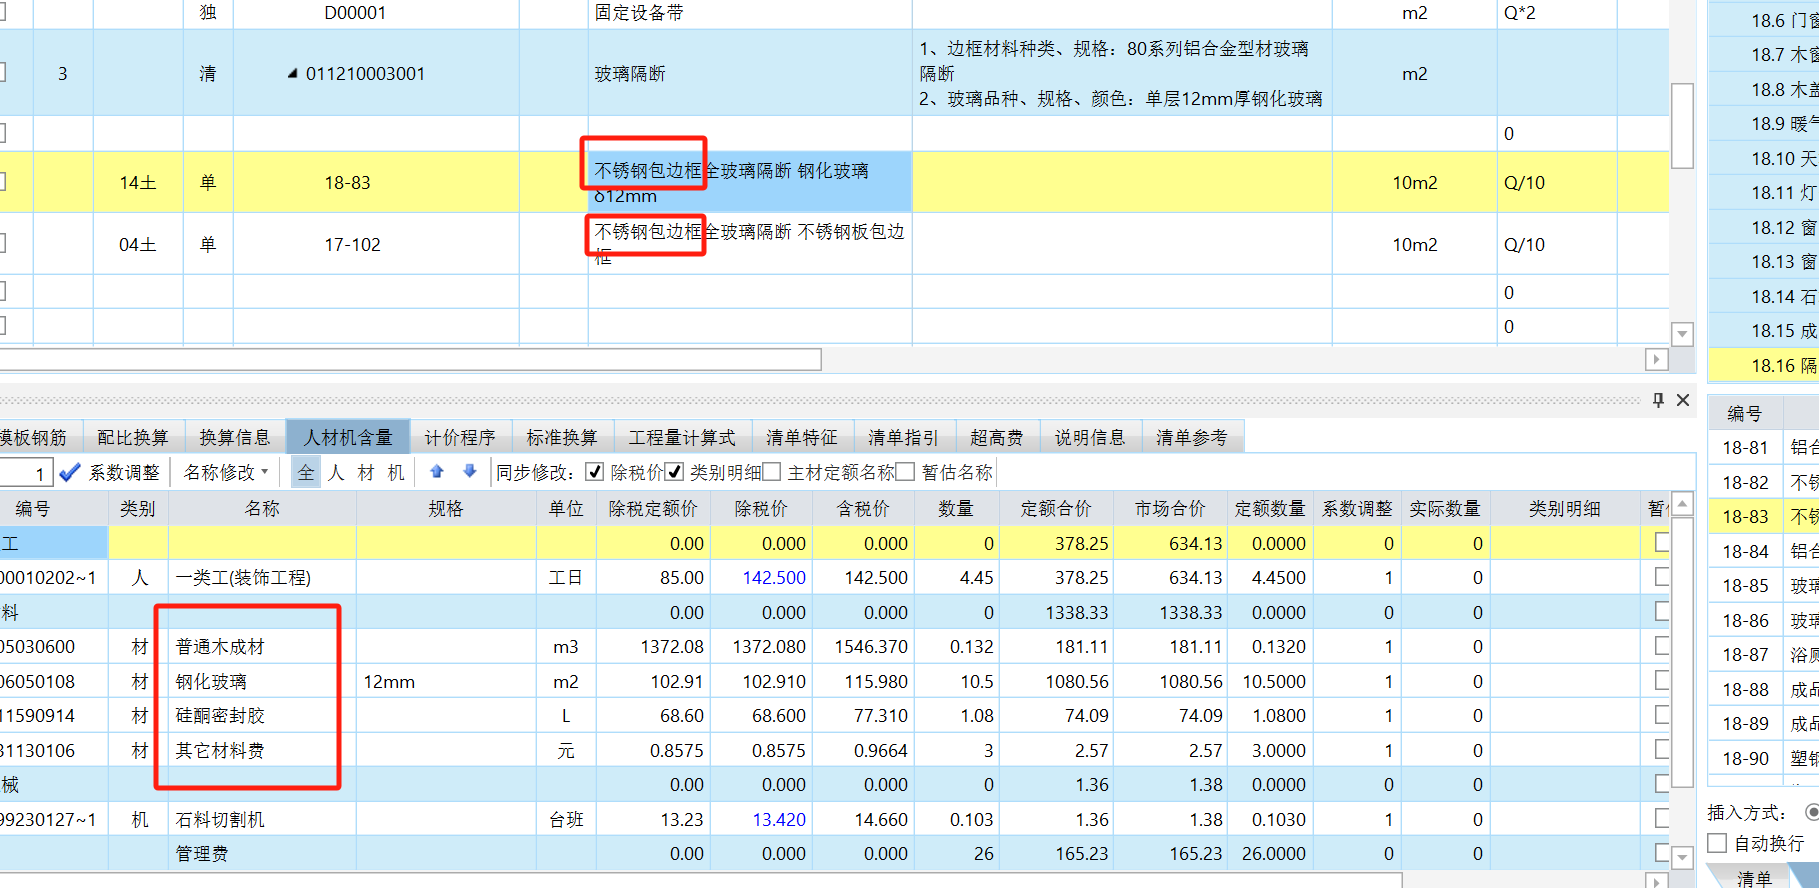
Task: Click the 市场合价 column header
Action: point(1170,508)
